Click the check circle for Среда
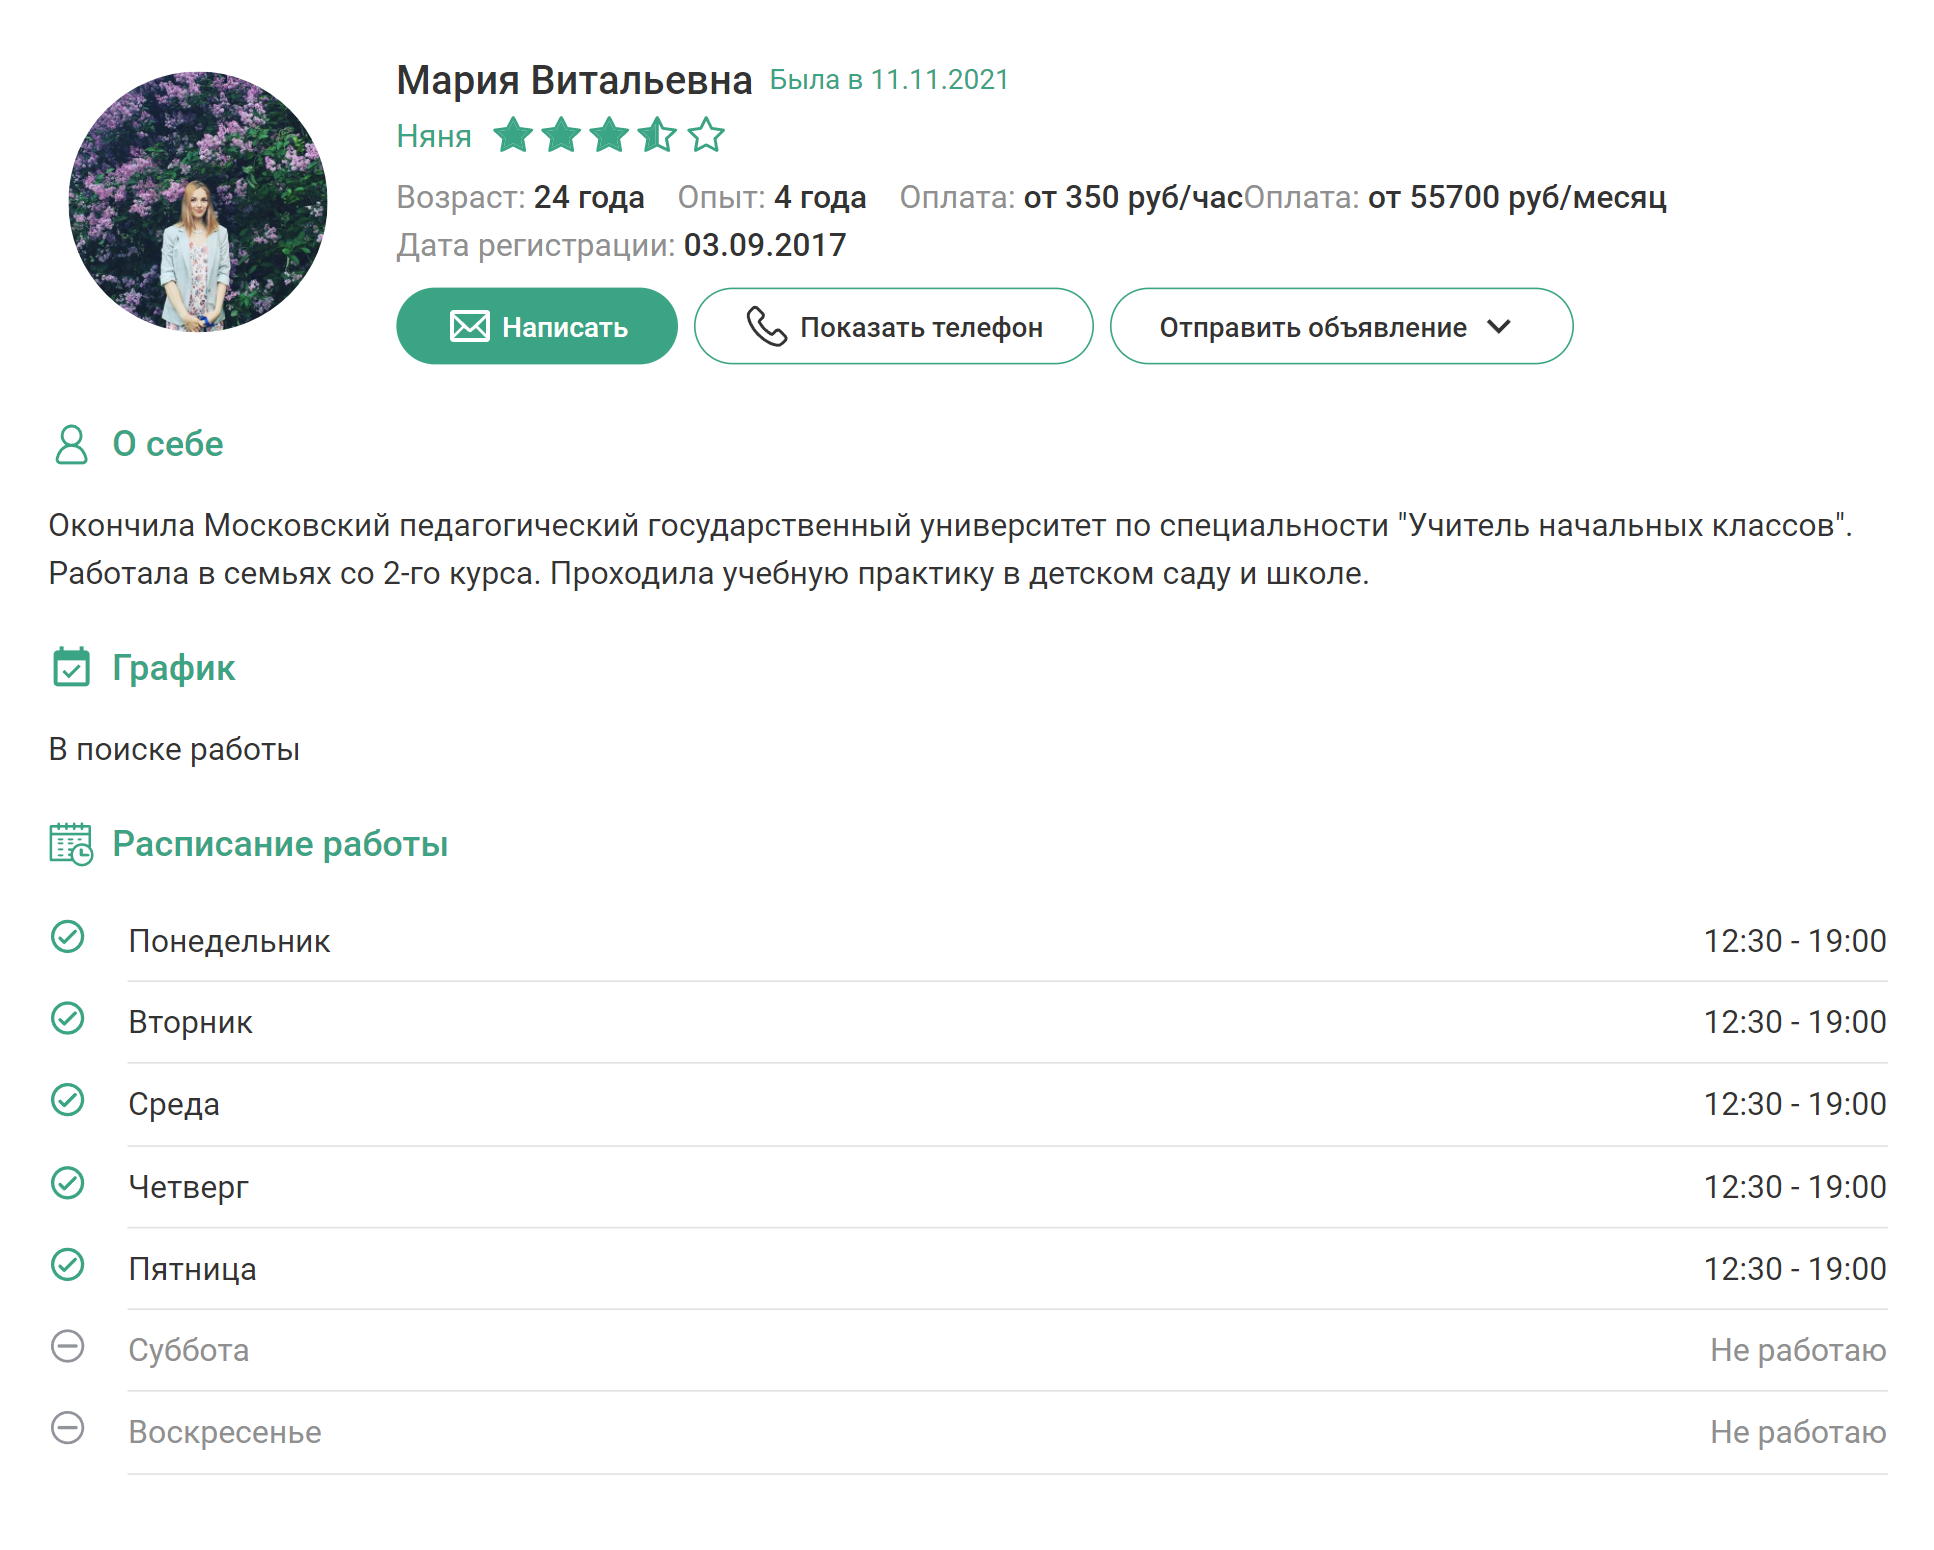The width and height of the screenshot is (1934, 1550). pyautogui.click(x=68, y=1100)
